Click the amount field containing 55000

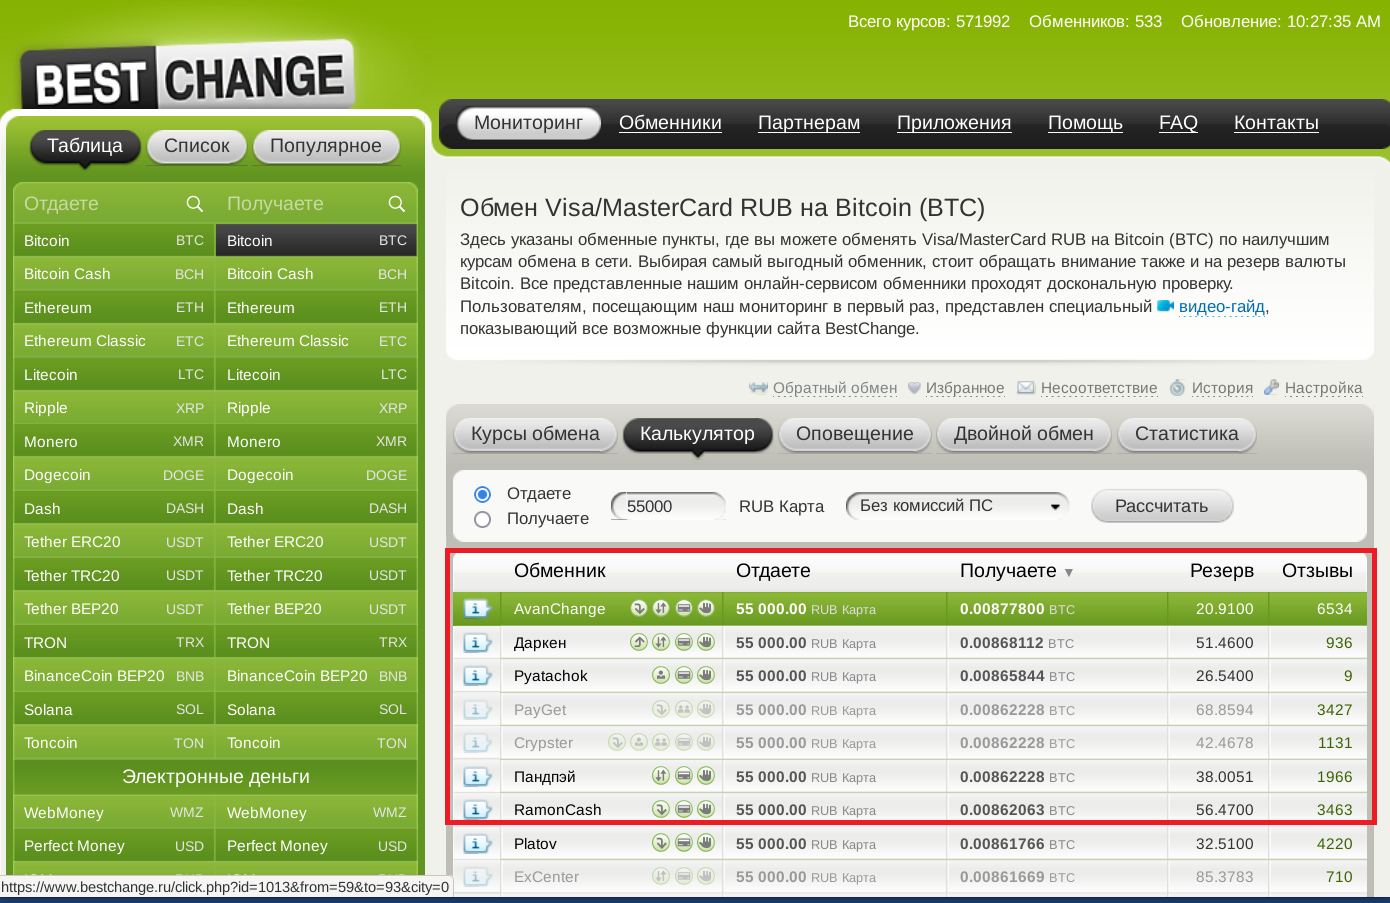pyautogui.click(x=668, y=506)
